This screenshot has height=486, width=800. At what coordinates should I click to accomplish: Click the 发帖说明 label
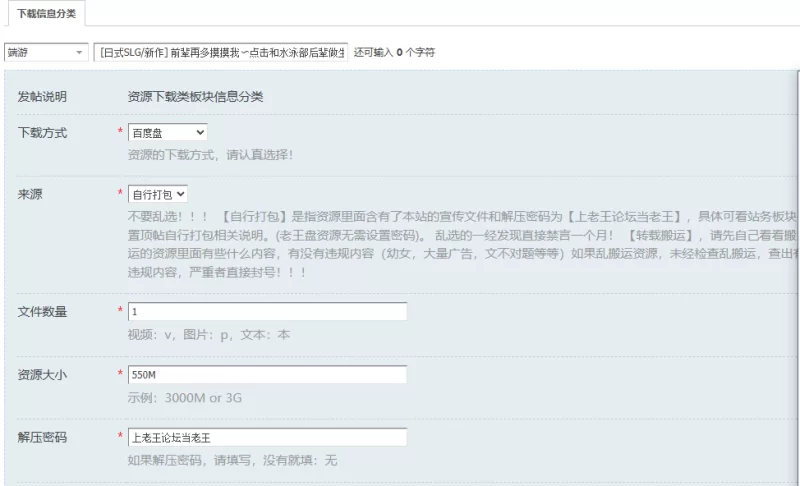pos(42,96)
